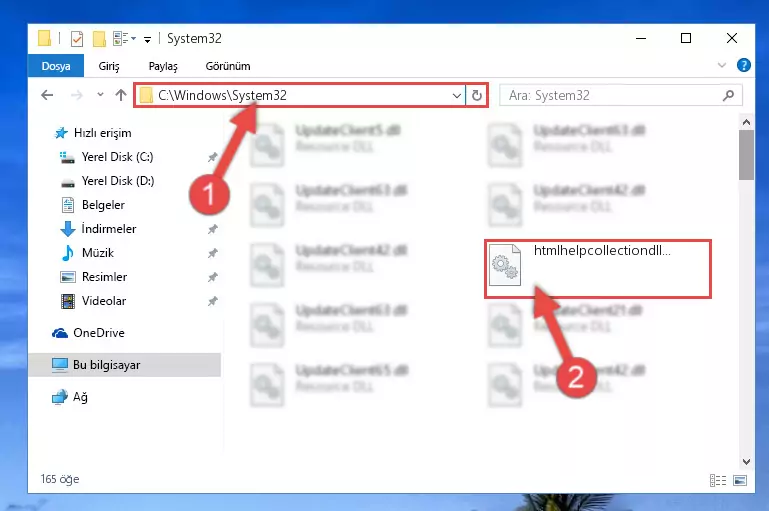Click pin icon next to İndirmeler
This screenshot has width=769, height=511.
[212, 229]
